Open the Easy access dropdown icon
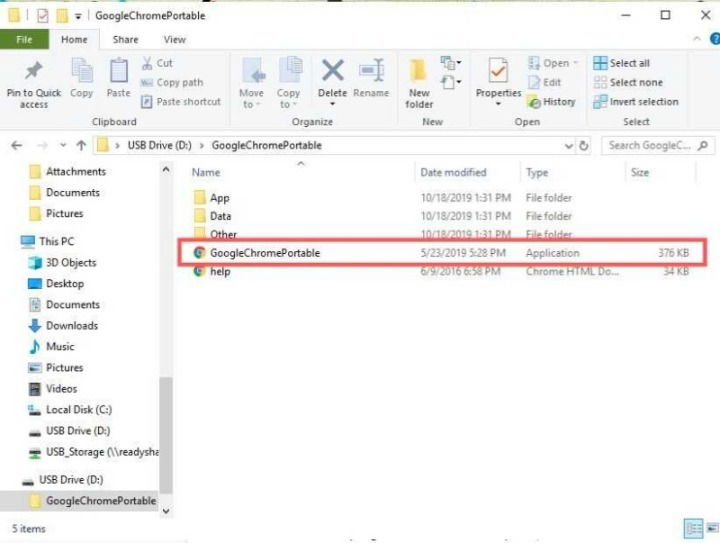The height and width of the screenshot is (543, 720). click(450, 83)
